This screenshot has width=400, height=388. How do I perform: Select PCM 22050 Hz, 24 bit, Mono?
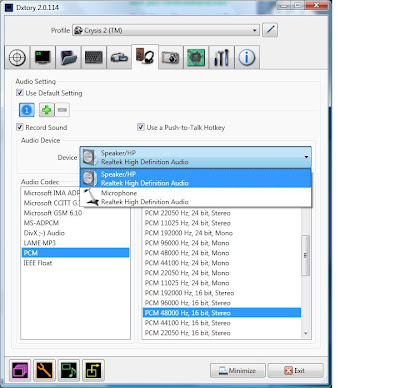click(222, 273)
